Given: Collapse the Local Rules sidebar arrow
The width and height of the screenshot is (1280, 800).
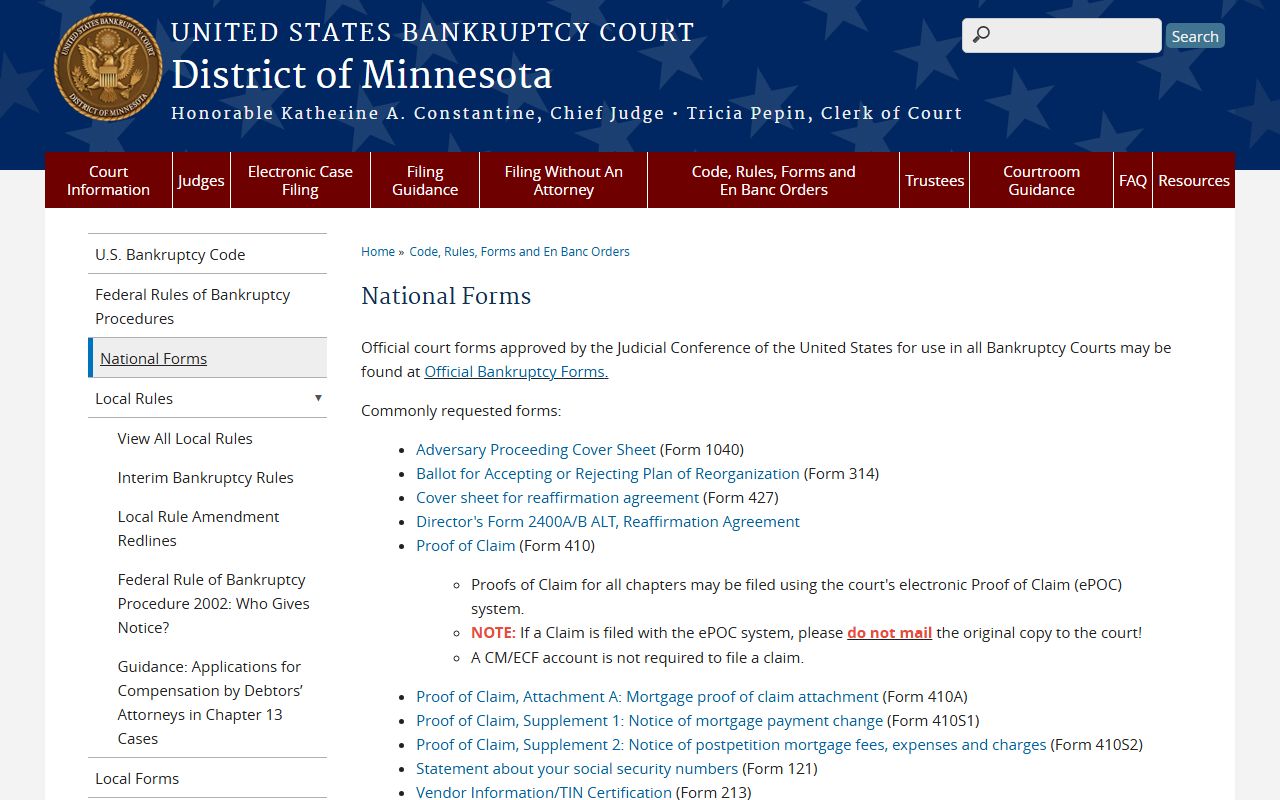Looking at the screenshot, I should tap(318, 398).
